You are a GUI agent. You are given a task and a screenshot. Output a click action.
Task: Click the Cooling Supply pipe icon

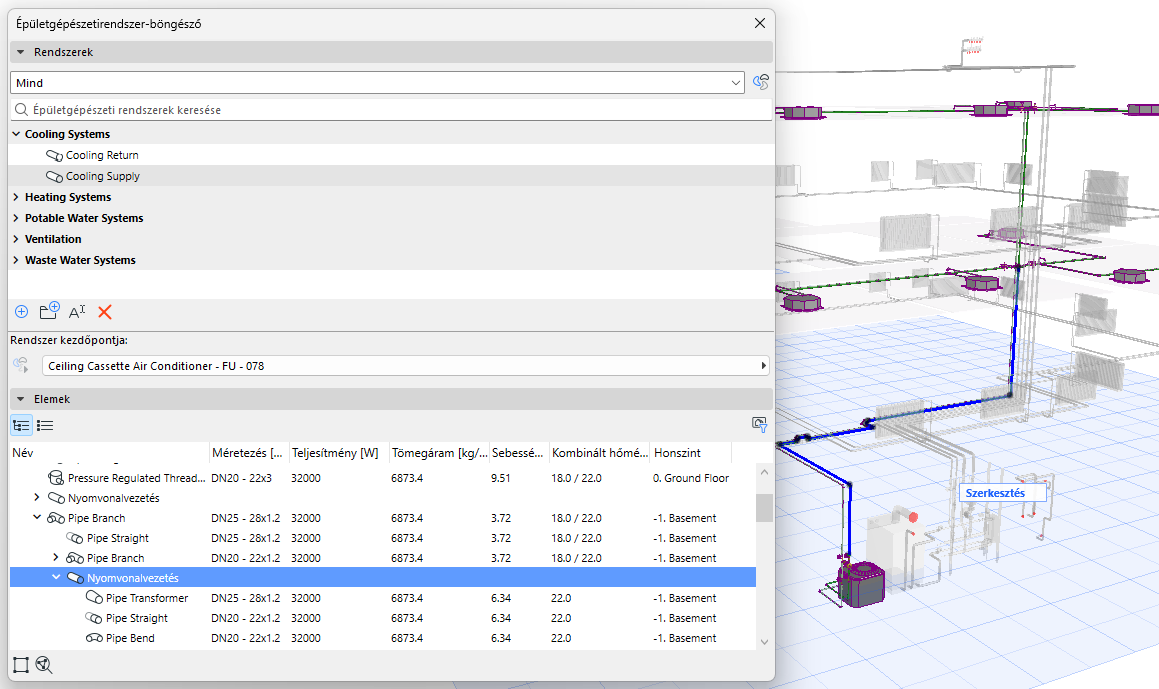[54, 177]
